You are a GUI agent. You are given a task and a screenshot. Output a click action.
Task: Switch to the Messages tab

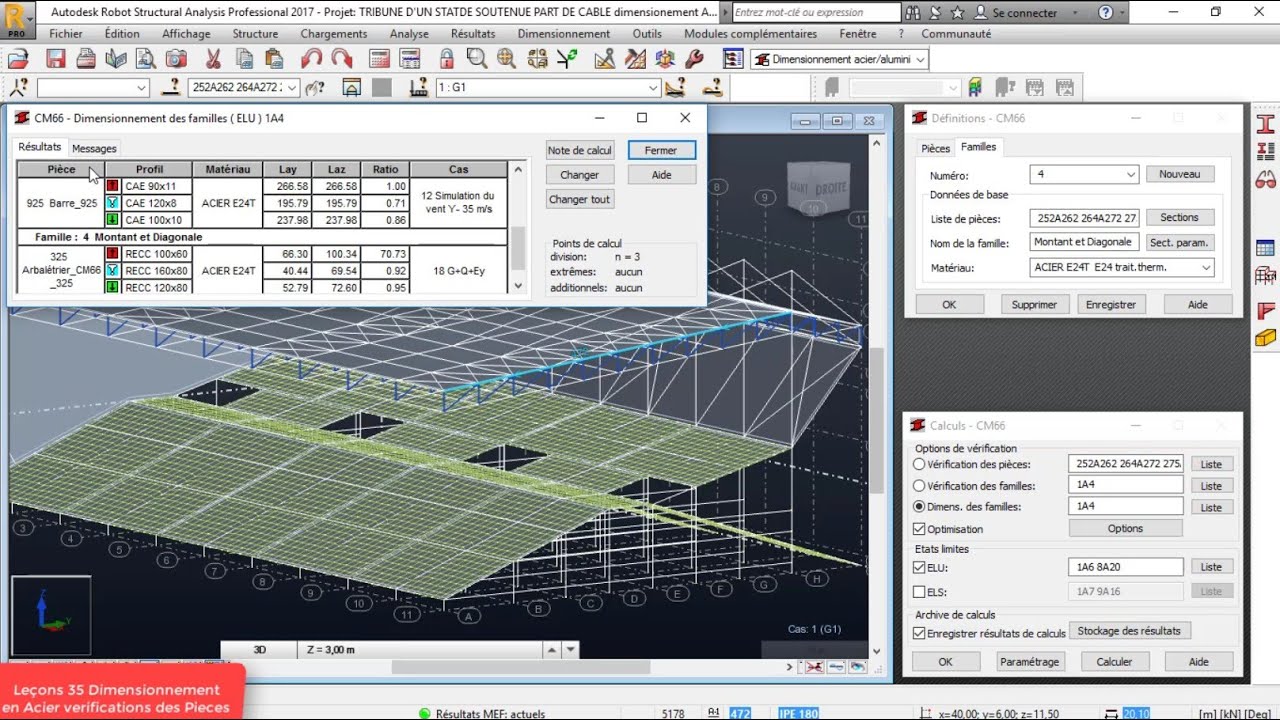pos(95,149)
